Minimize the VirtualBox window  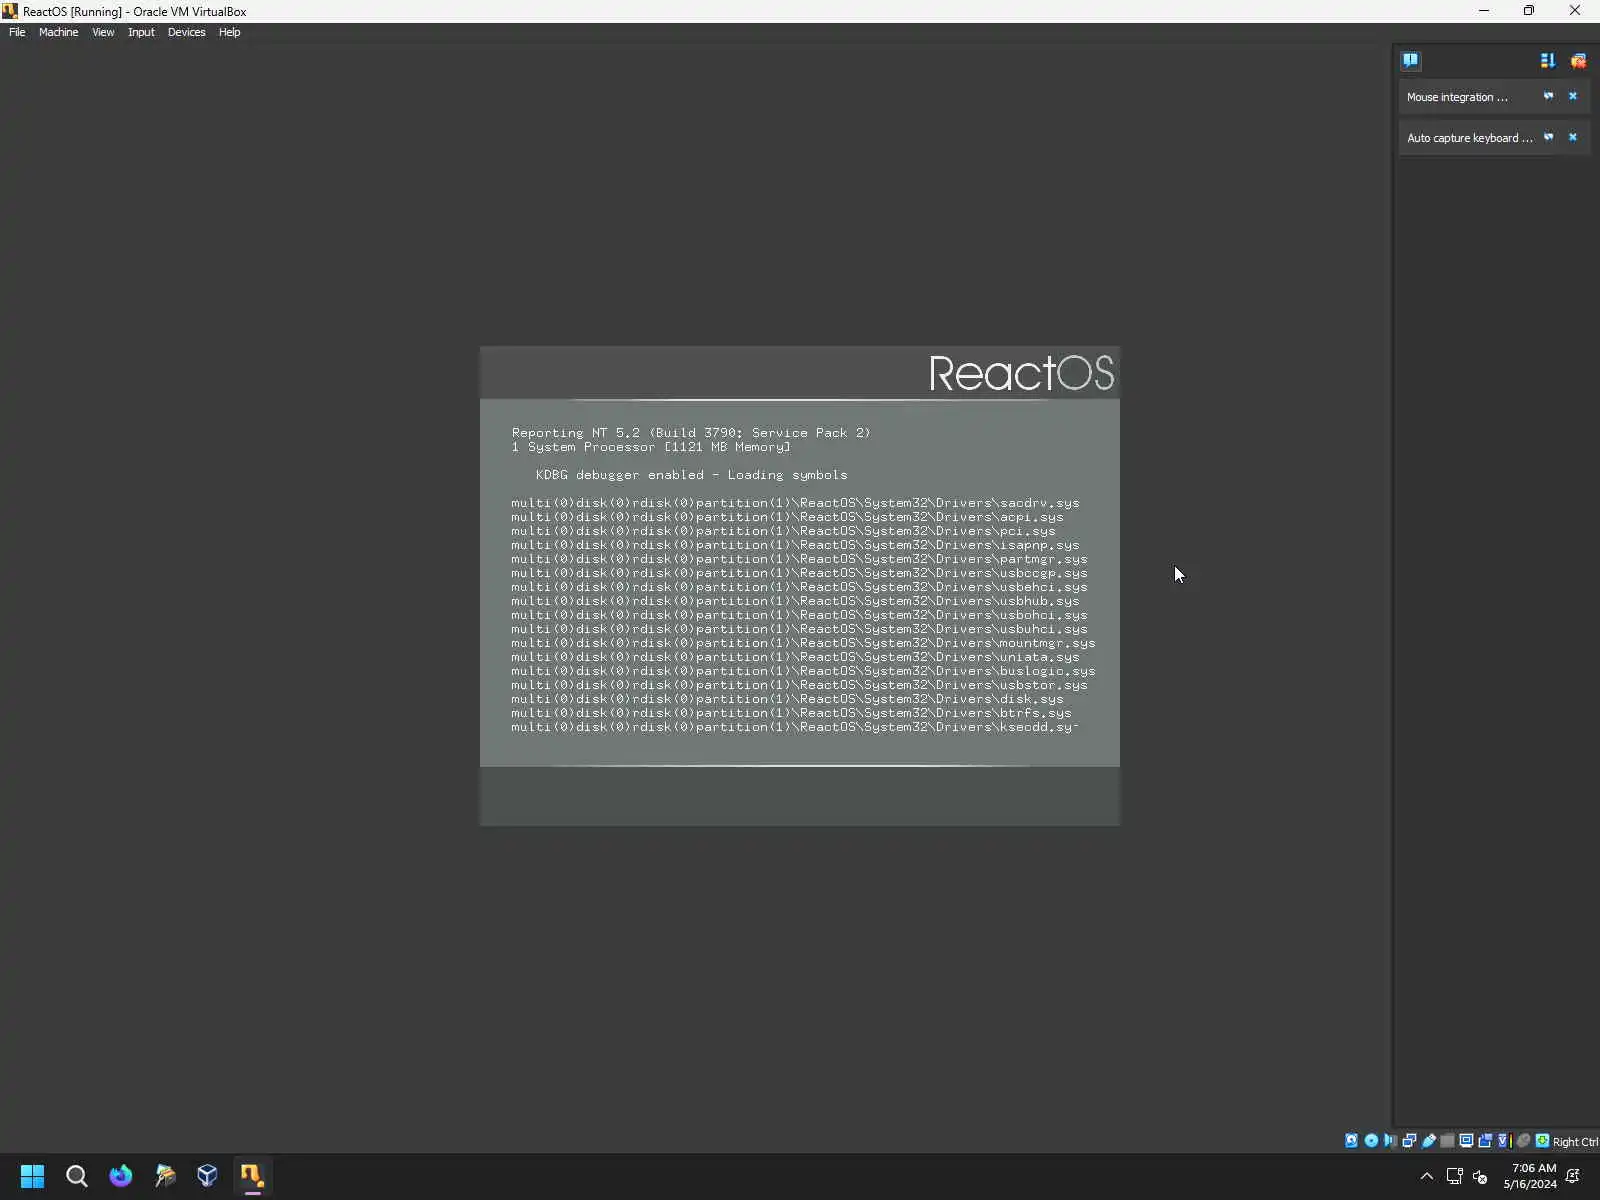tap(1484, 11)
